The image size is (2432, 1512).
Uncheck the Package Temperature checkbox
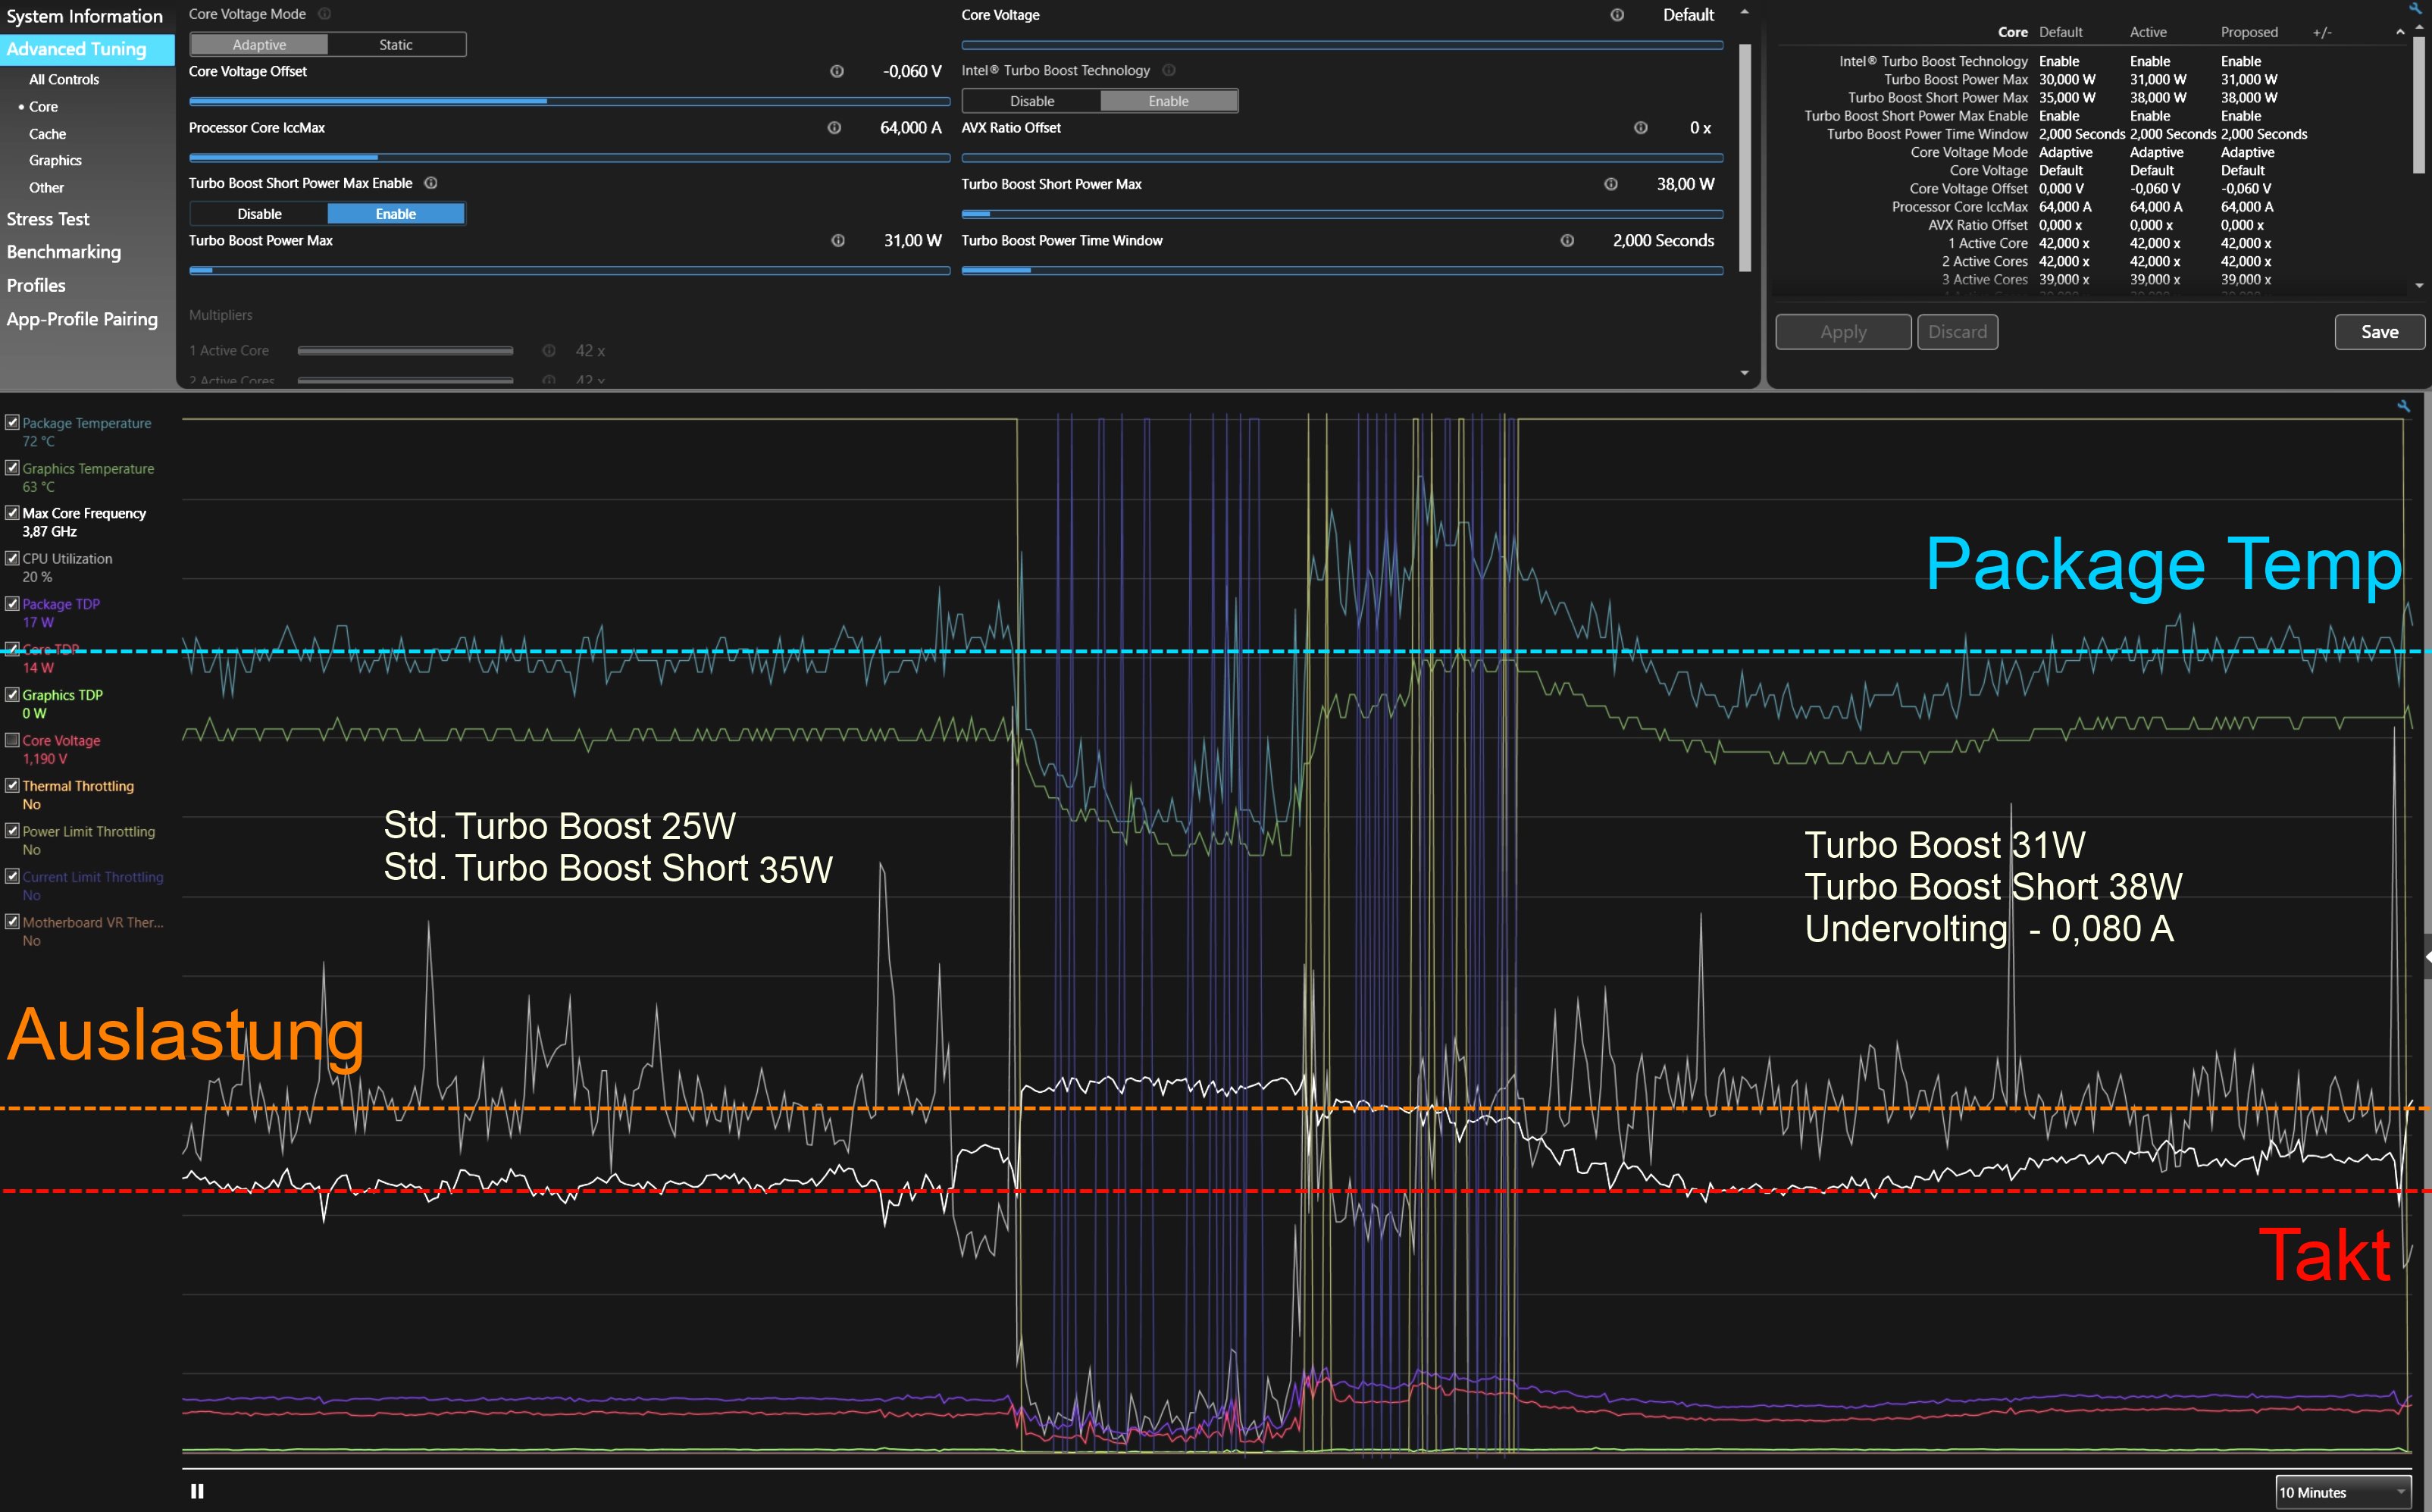tap(12, 422)
